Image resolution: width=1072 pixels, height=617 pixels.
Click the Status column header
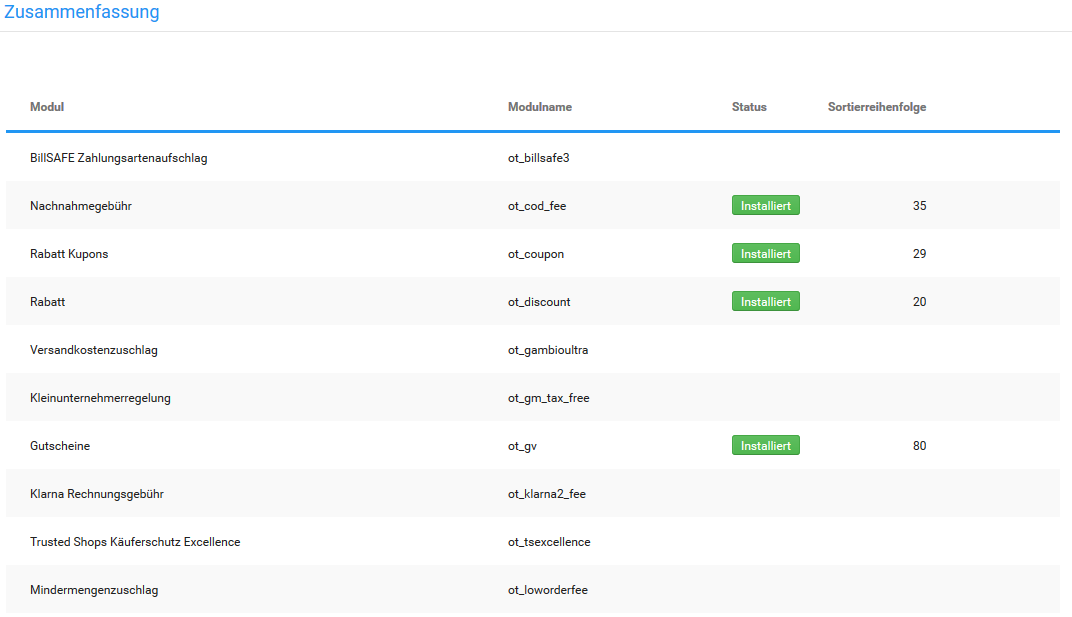[749, 107]
